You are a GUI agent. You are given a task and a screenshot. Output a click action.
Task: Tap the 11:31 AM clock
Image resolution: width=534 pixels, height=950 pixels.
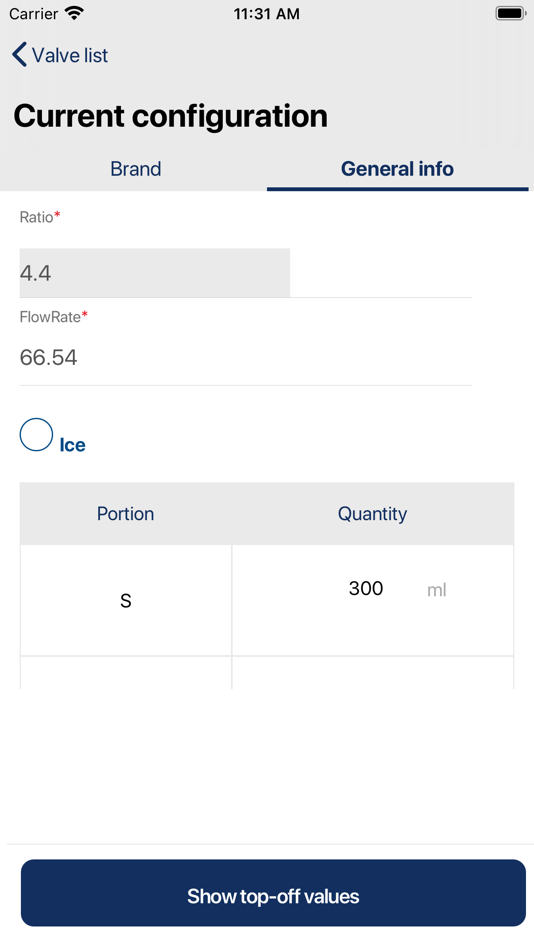267,13
